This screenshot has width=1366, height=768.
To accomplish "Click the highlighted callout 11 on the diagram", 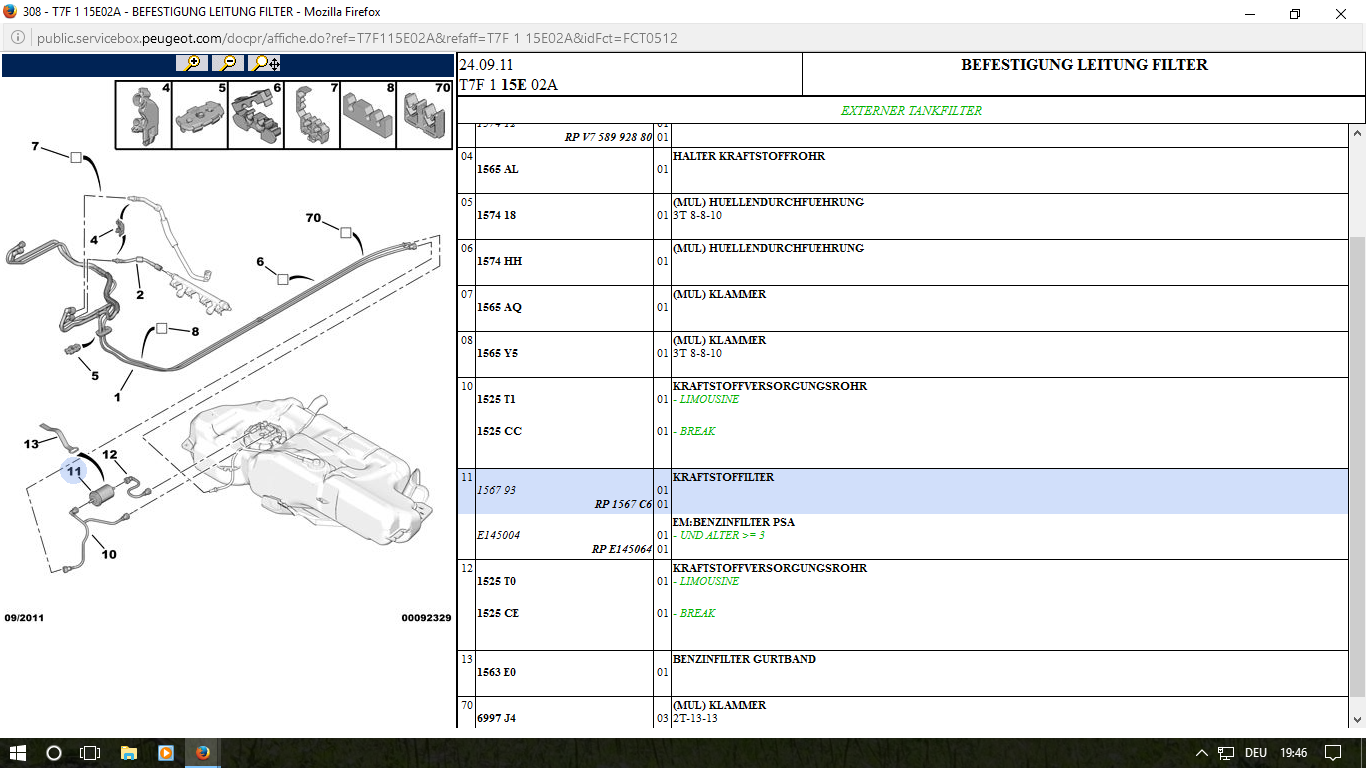I will point(74,470).
